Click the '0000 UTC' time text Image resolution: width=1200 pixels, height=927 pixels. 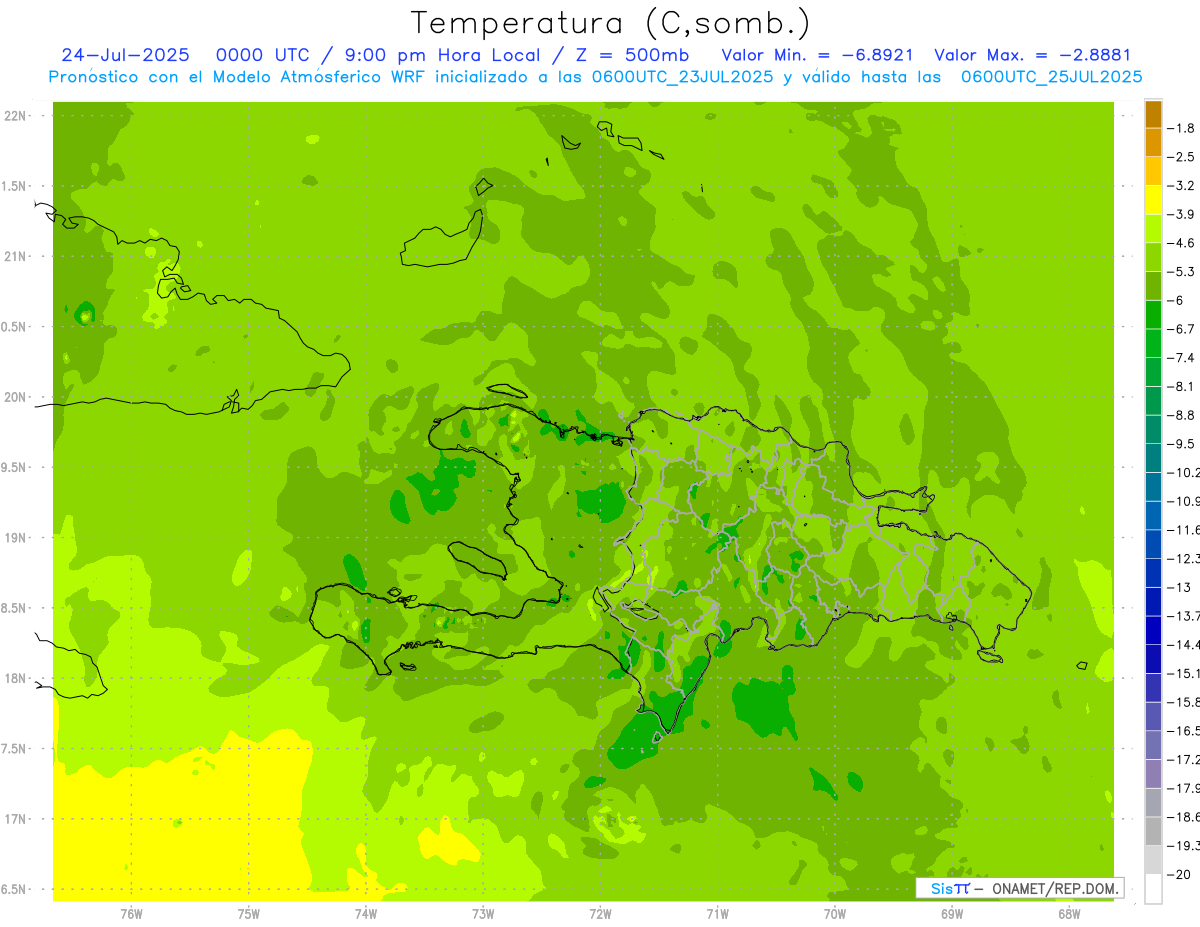[x=266, y=55]
